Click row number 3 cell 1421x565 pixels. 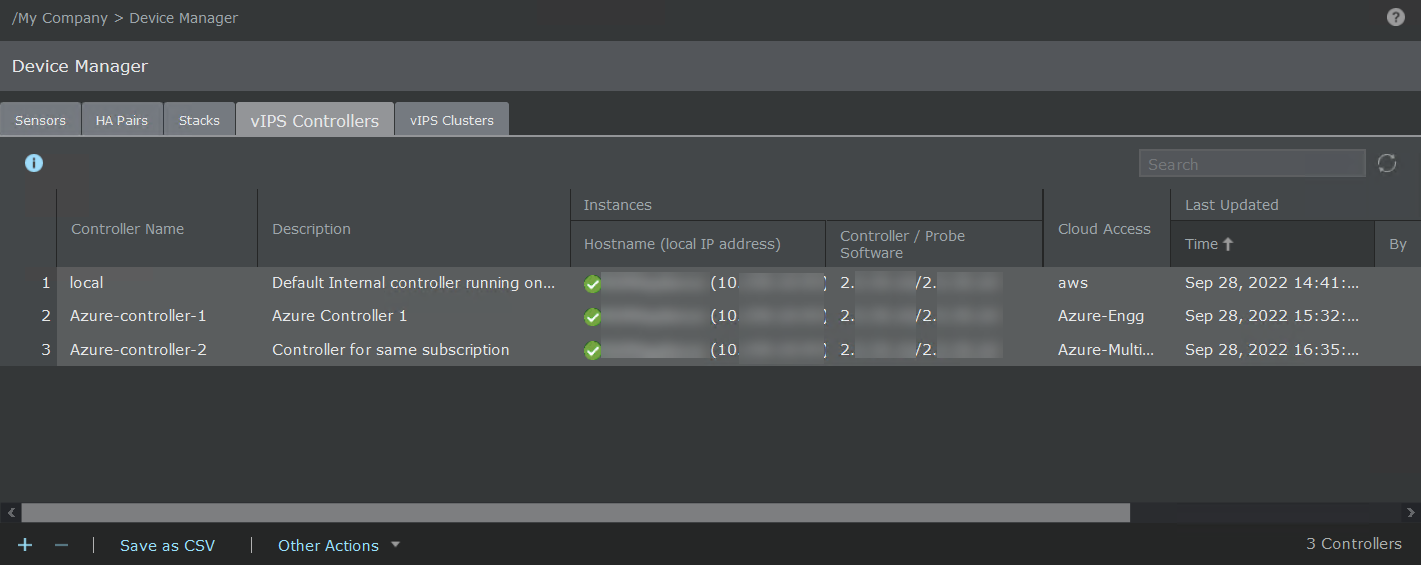(45, 350)
